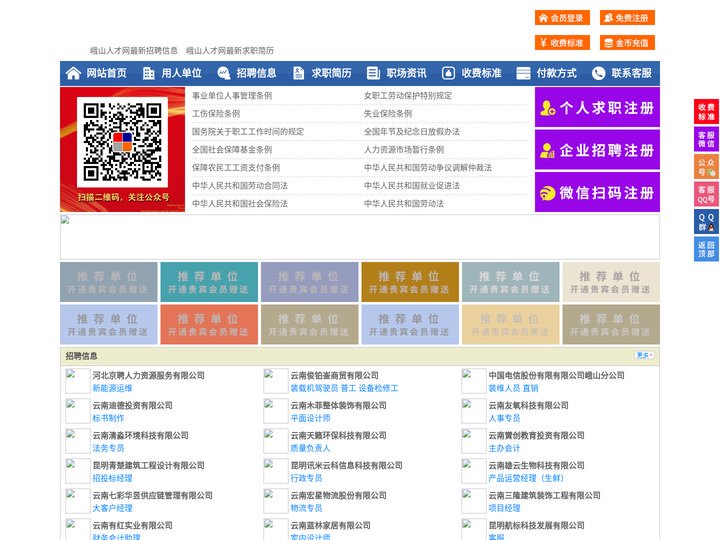Click the 金币充值 button
The width and height of the screenshot is (720, 540).
(627, 43)
